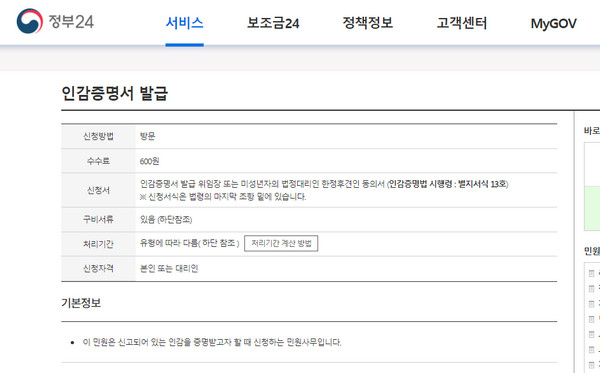The width and height of the screenshot is (600, 373).
Task: Click the 인감증명서 발급 page heading
Action: (114, 93)
